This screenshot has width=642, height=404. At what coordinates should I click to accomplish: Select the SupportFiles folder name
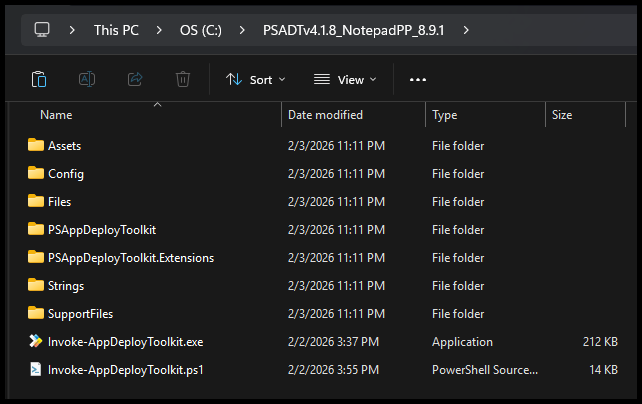tap(80, 314)
